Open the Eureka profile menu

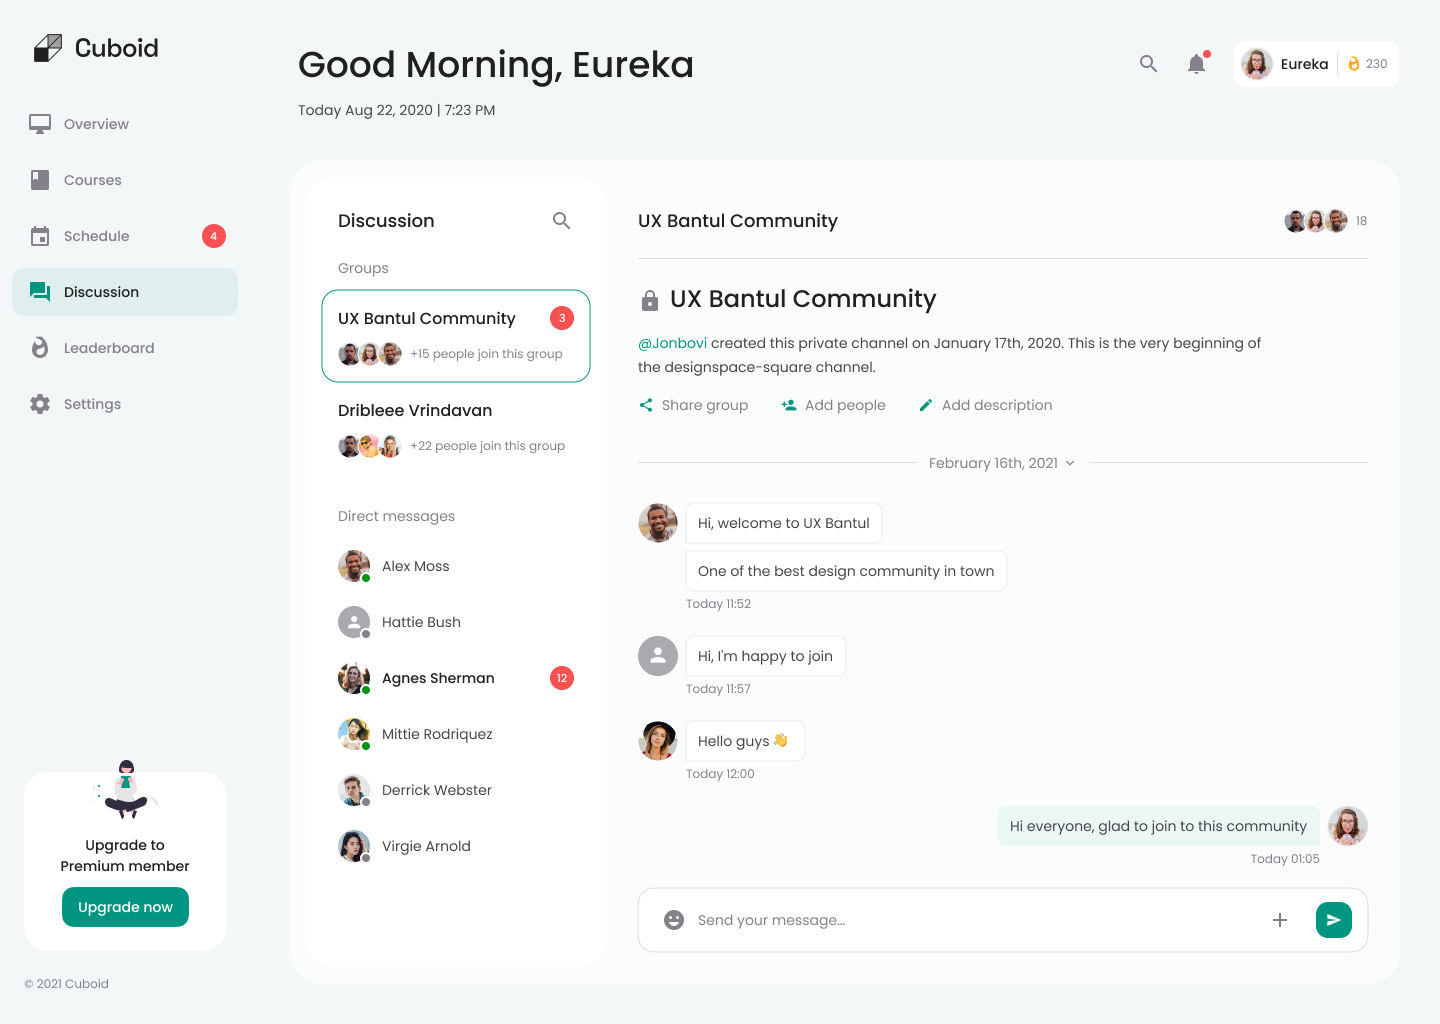pos(1286,64)
